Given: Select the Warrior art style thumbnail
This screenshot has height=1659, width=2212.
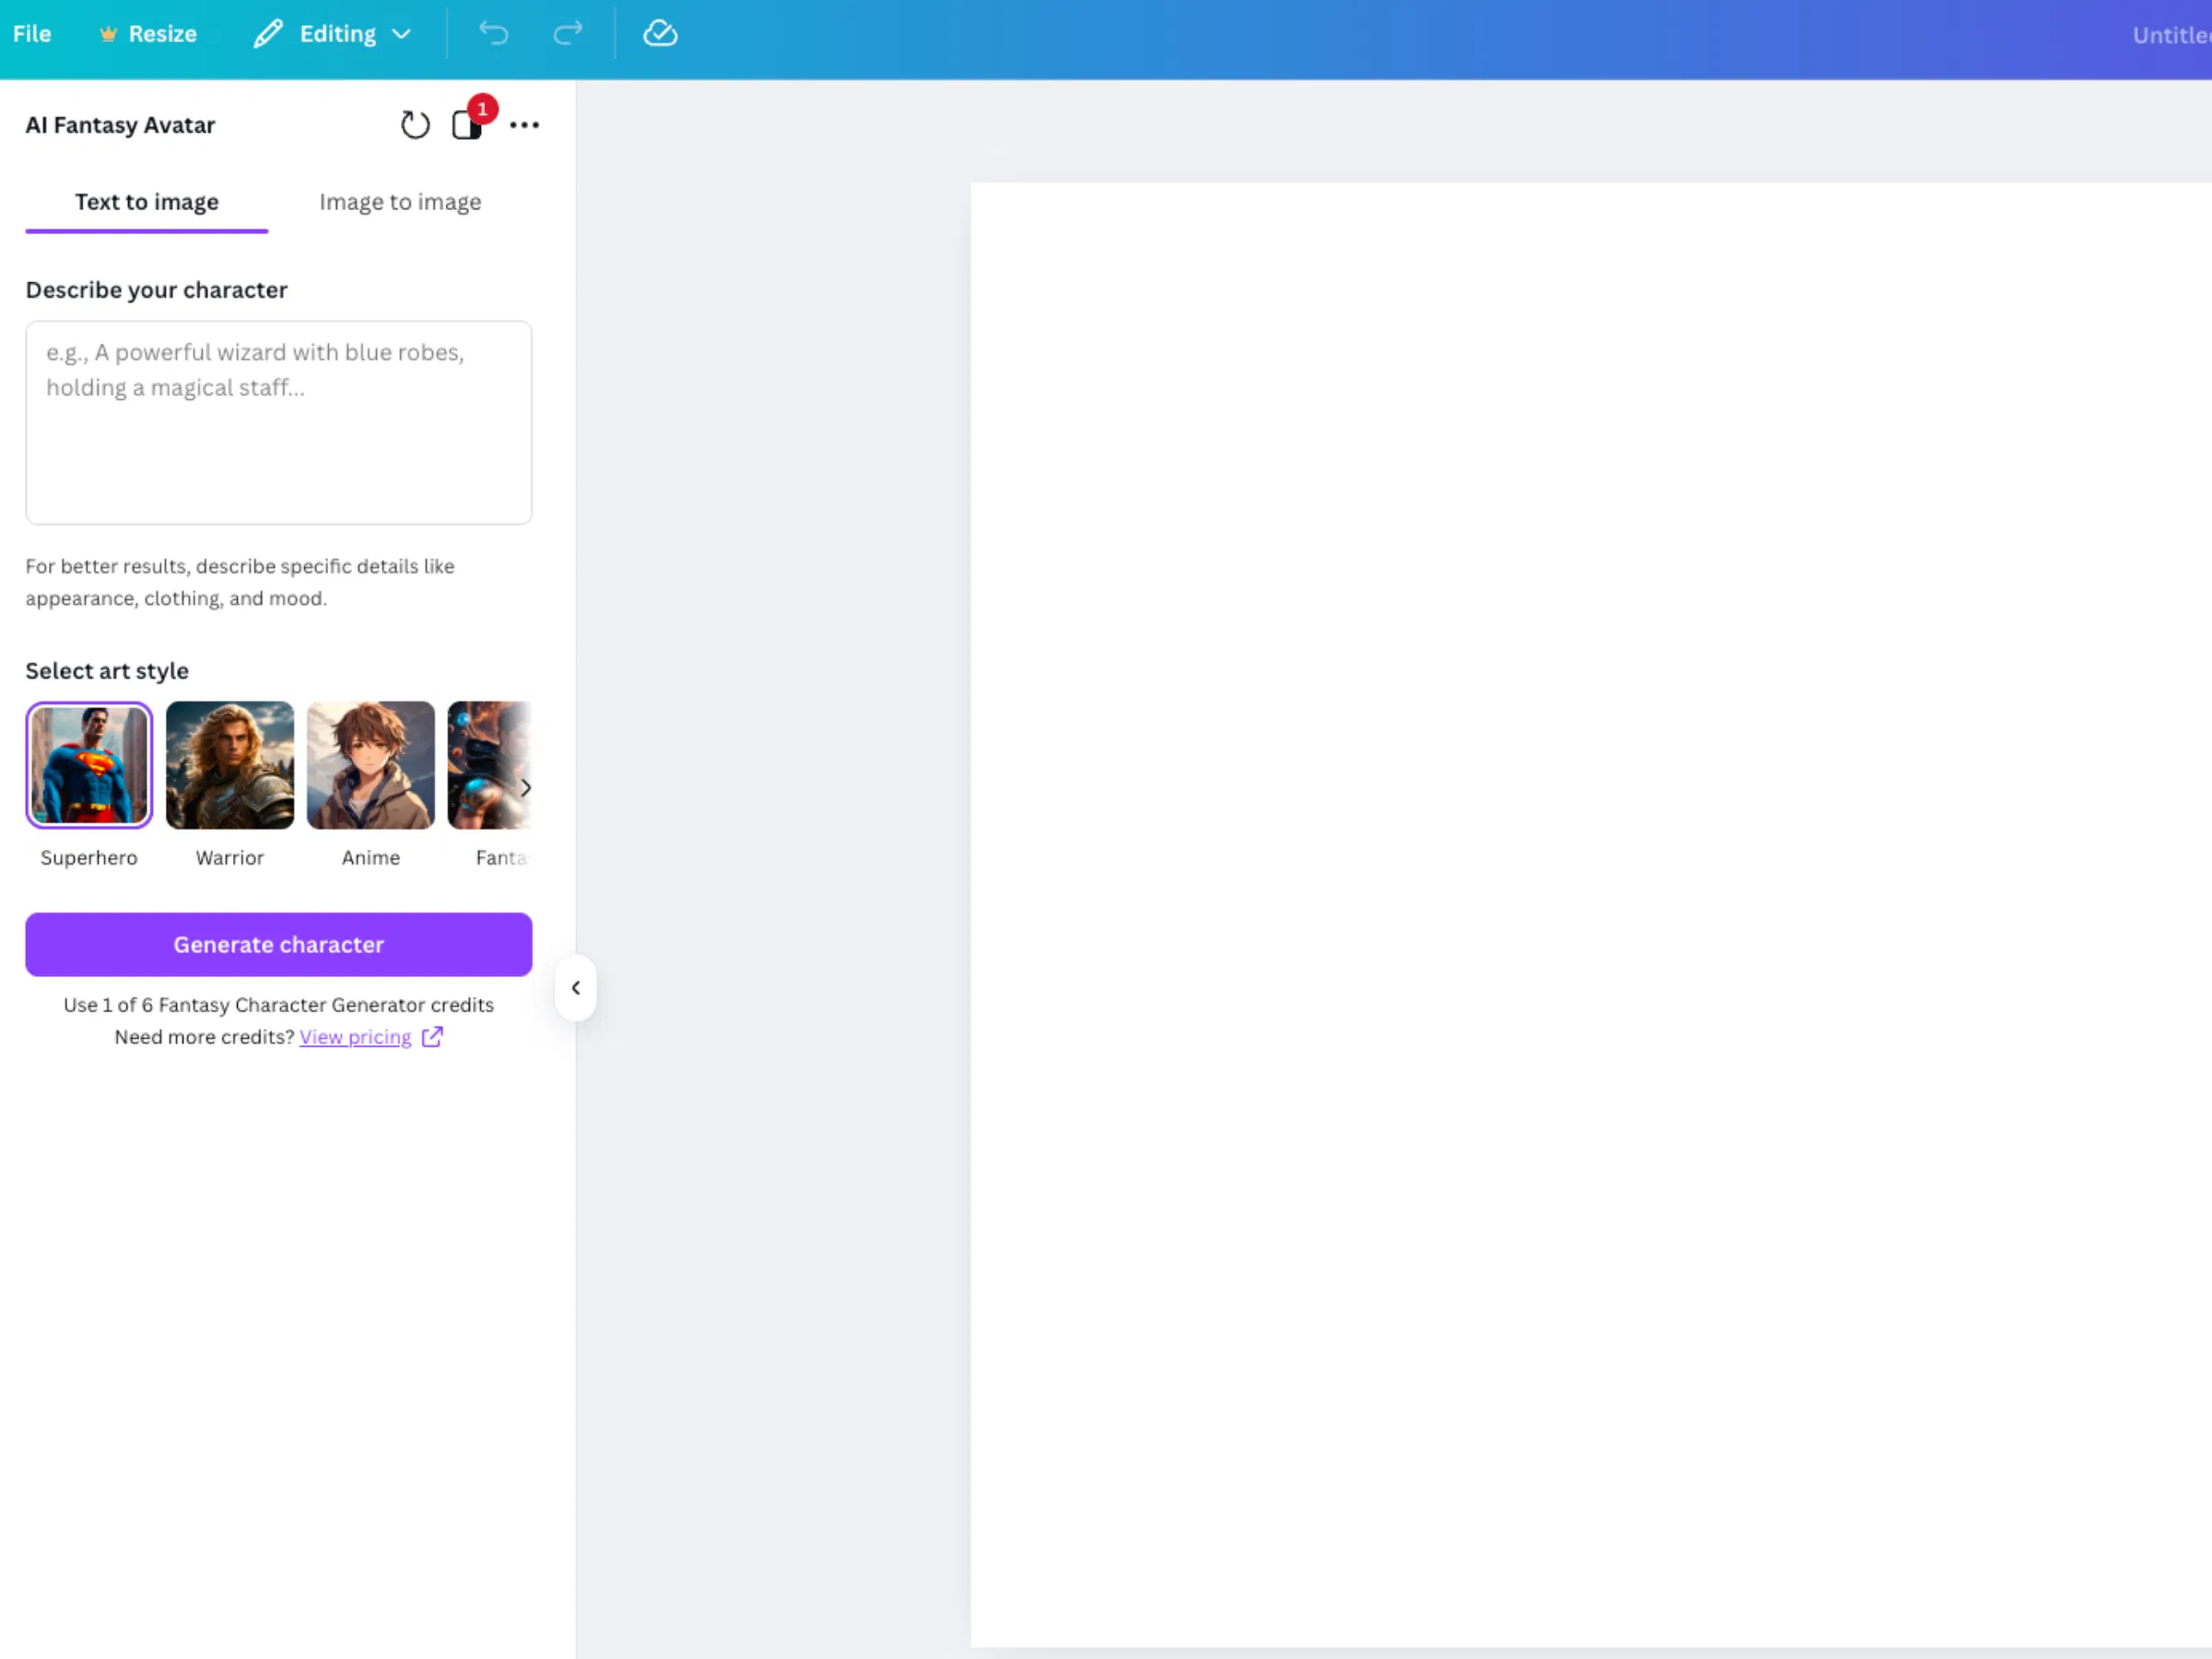Looking at the screenshot, I should [230, 765].
